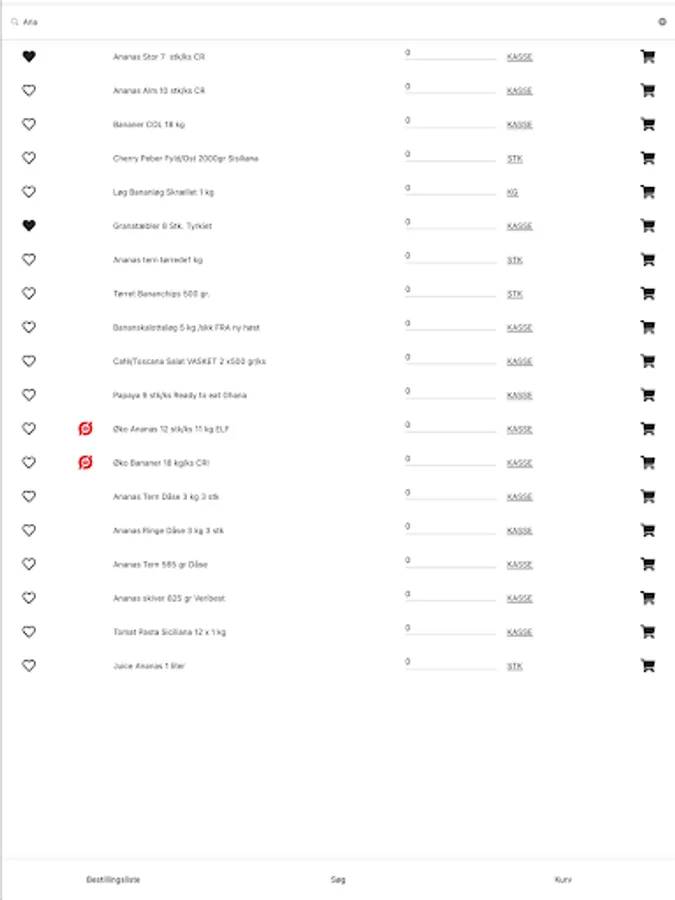Toggle heart for Øko Bananer 18 kg/ks
The width and height of the screenshot is (675, 900).
[x=29, y=463]
